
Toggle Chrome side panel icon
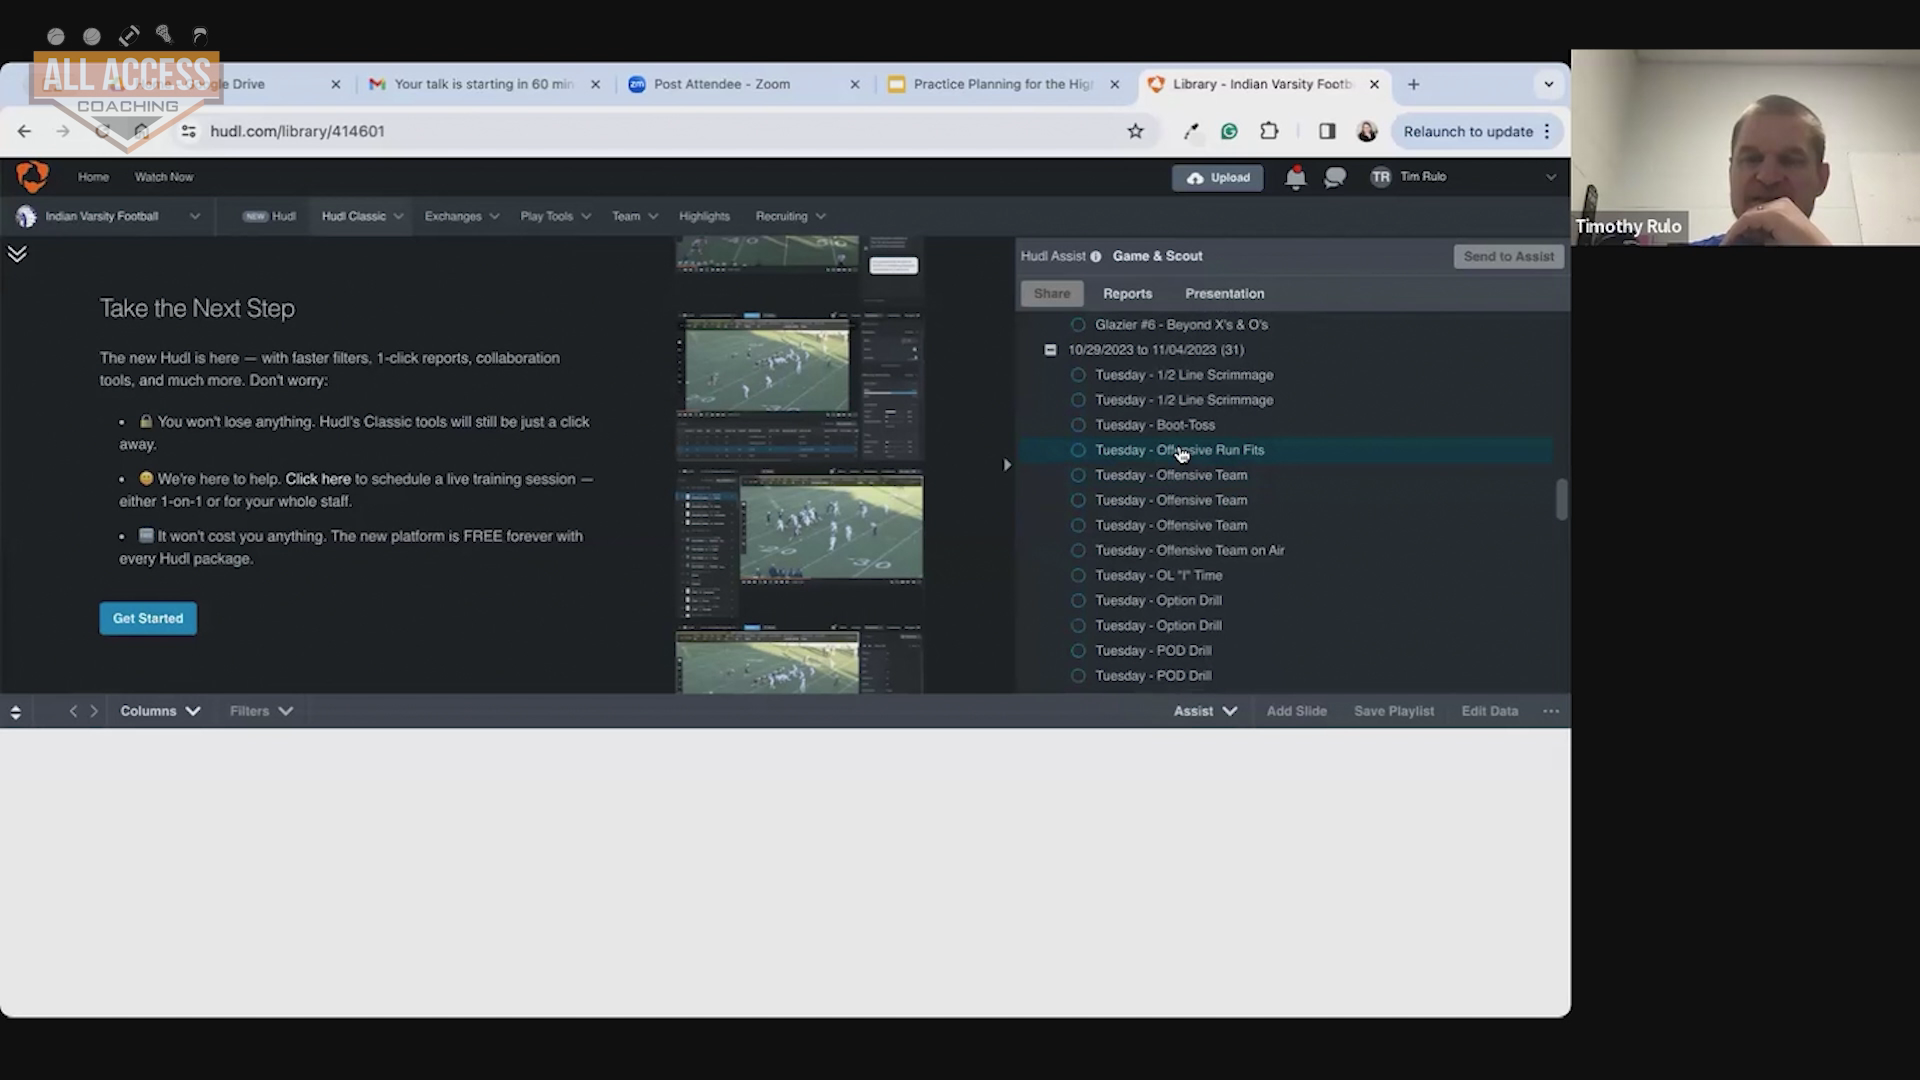(x=1327, y=131)
